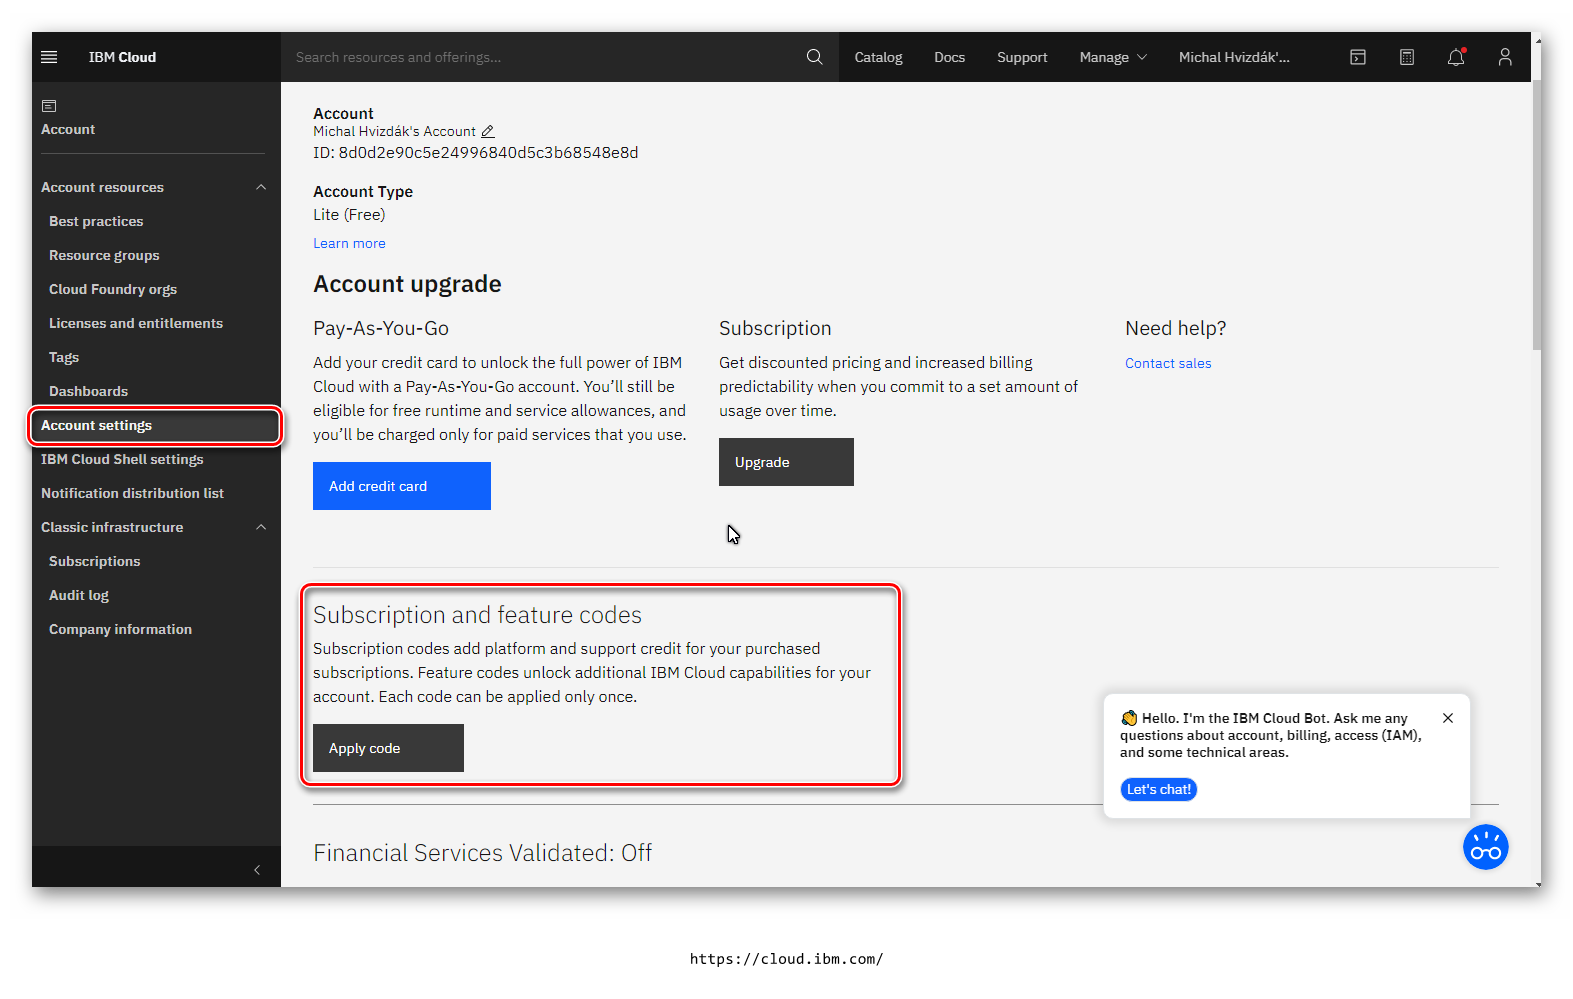Click the Add credit card button
The width and height of the screenshot is (1573, 999).
pyautogui.click(x=401, y=486)
